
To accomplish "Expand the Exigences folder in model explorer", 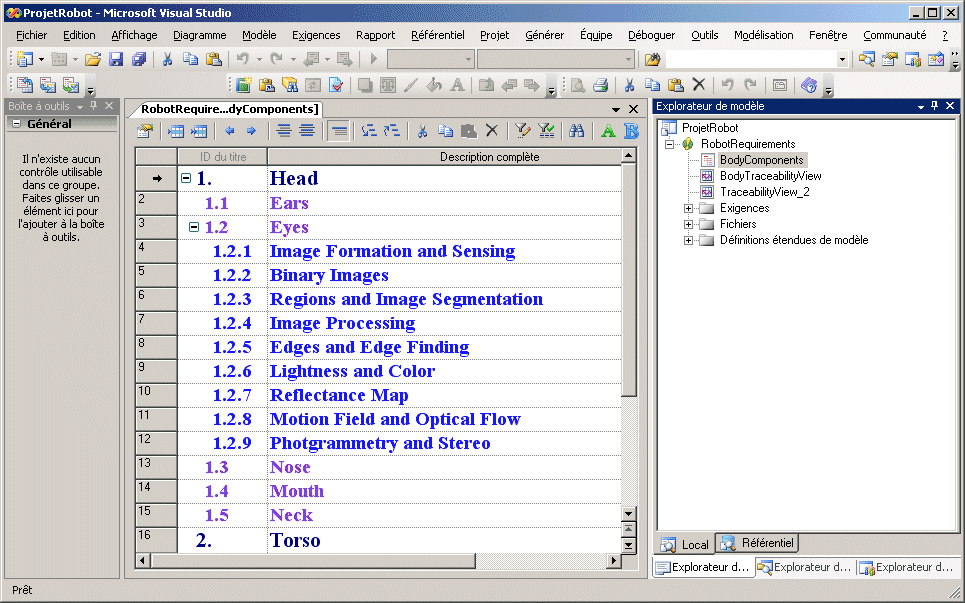I will pos(688,208).
